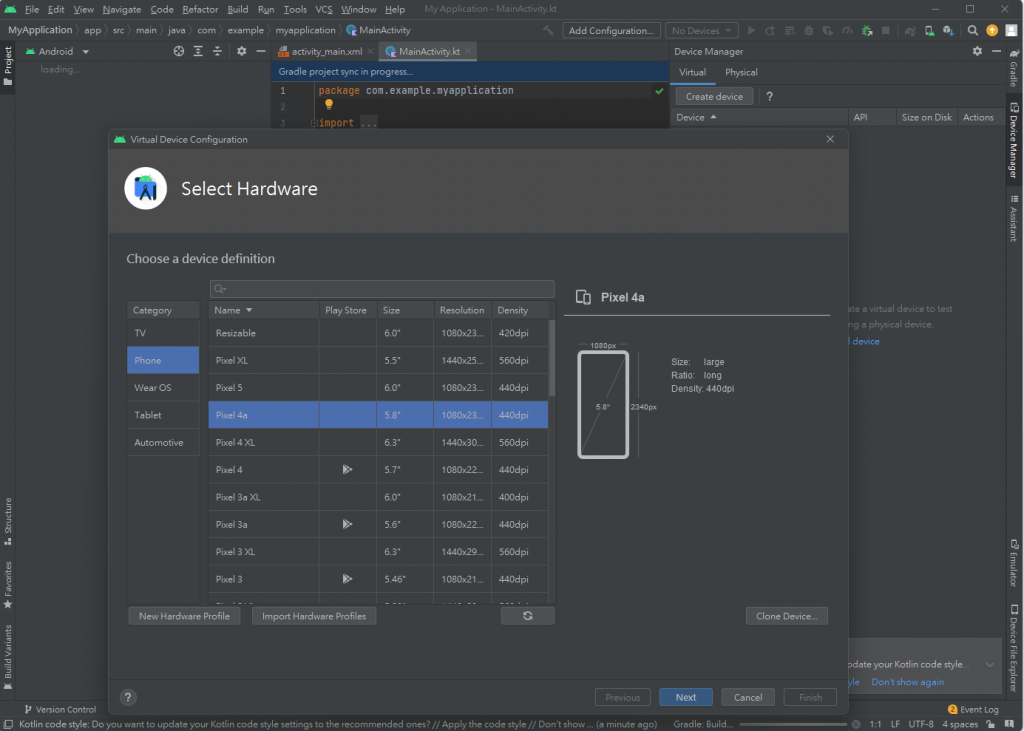Open the Event Log in status bar
The image size is (1024, 731).
[973, 709]
